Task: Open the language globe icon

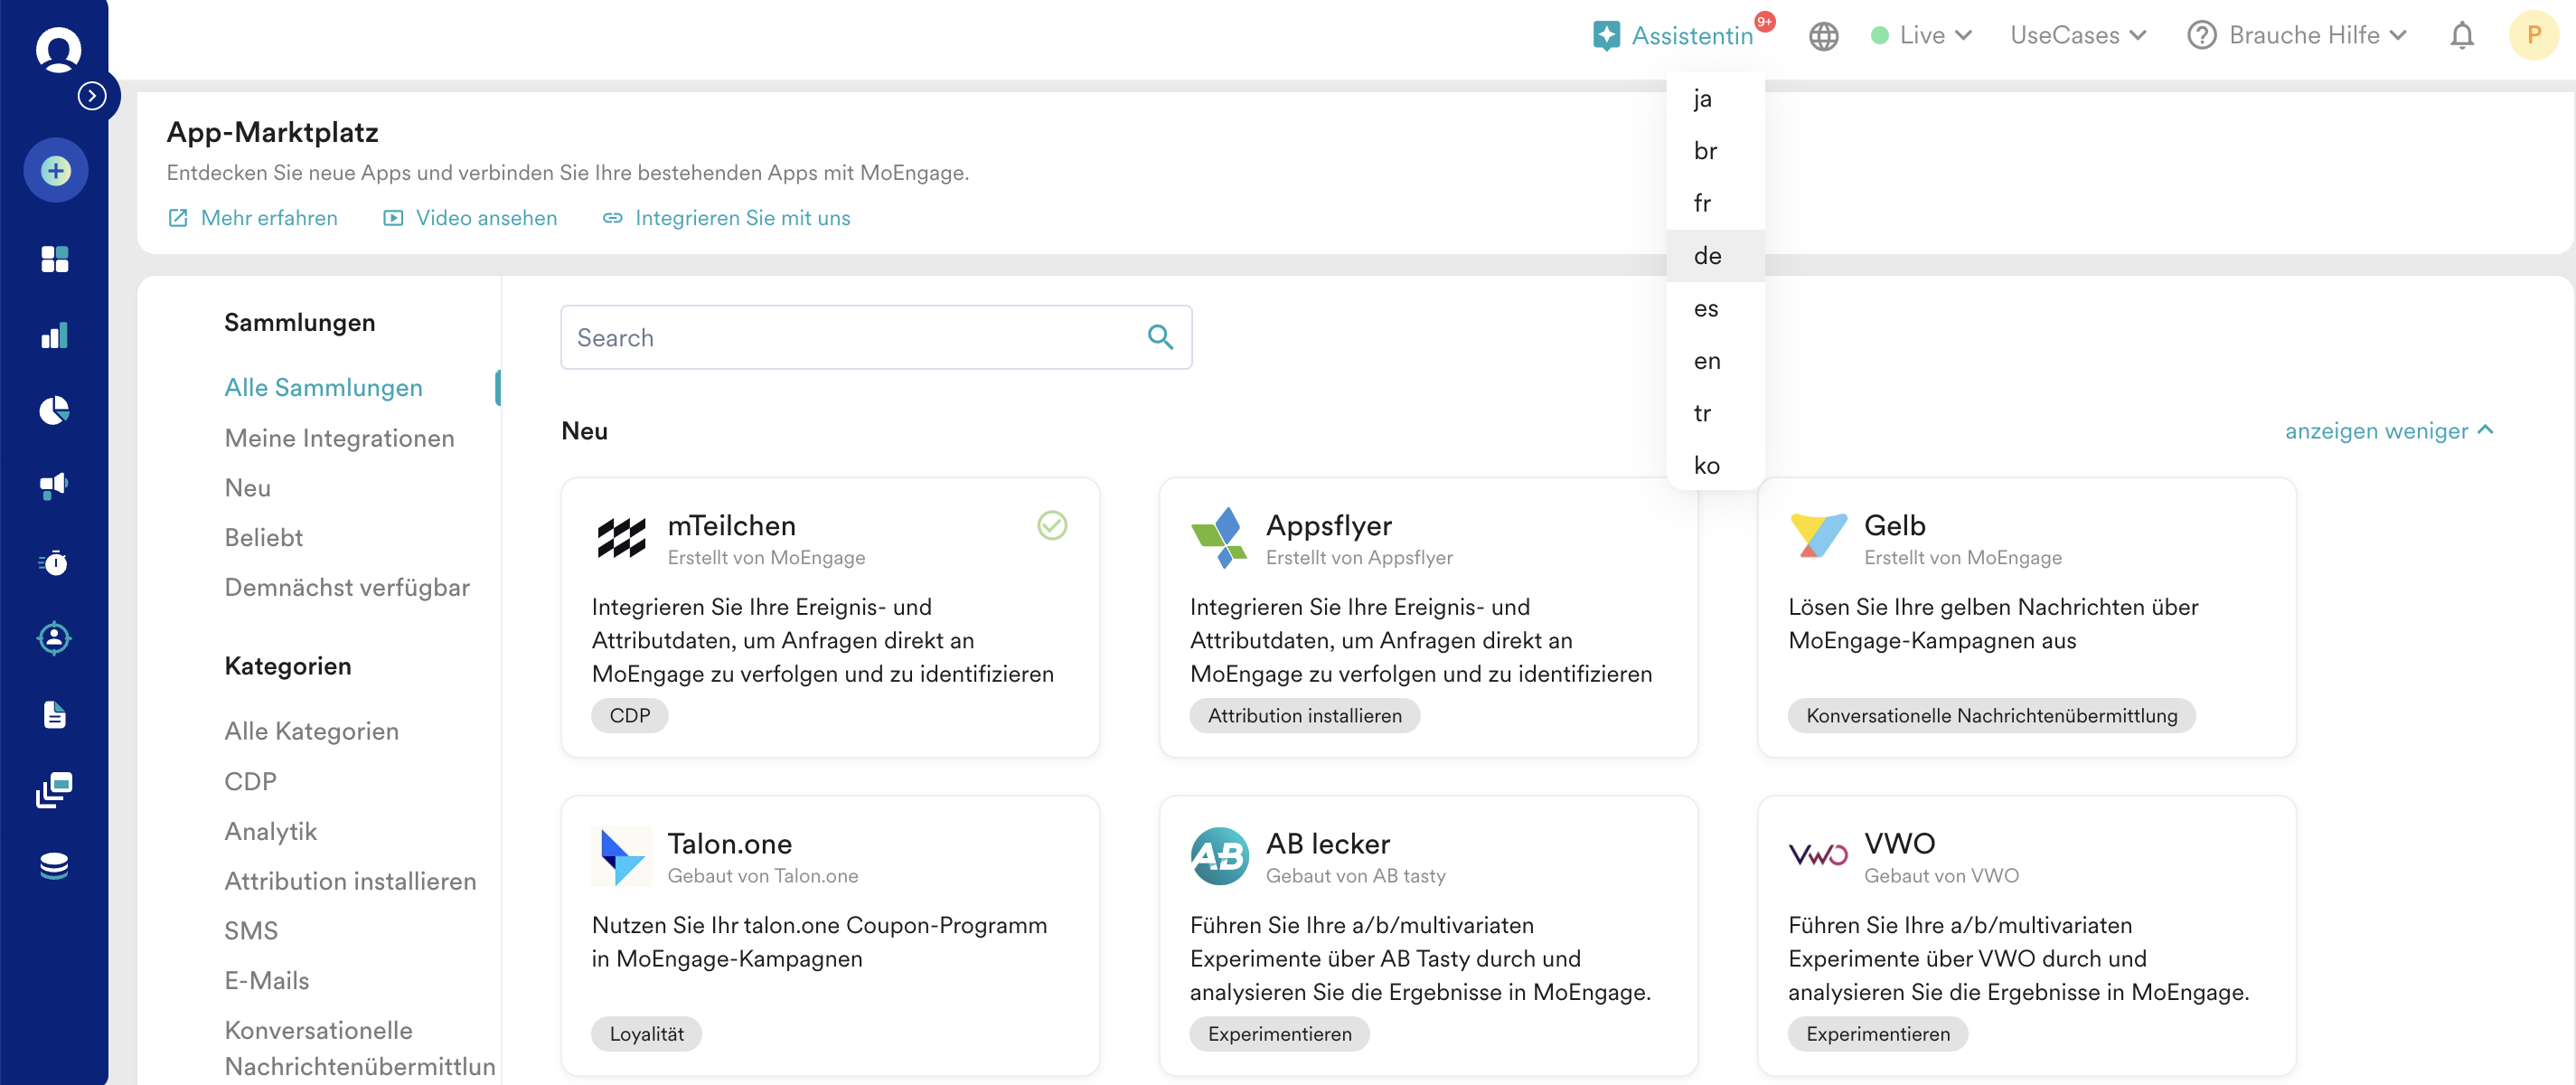Action: click(x=1825, y=35)
